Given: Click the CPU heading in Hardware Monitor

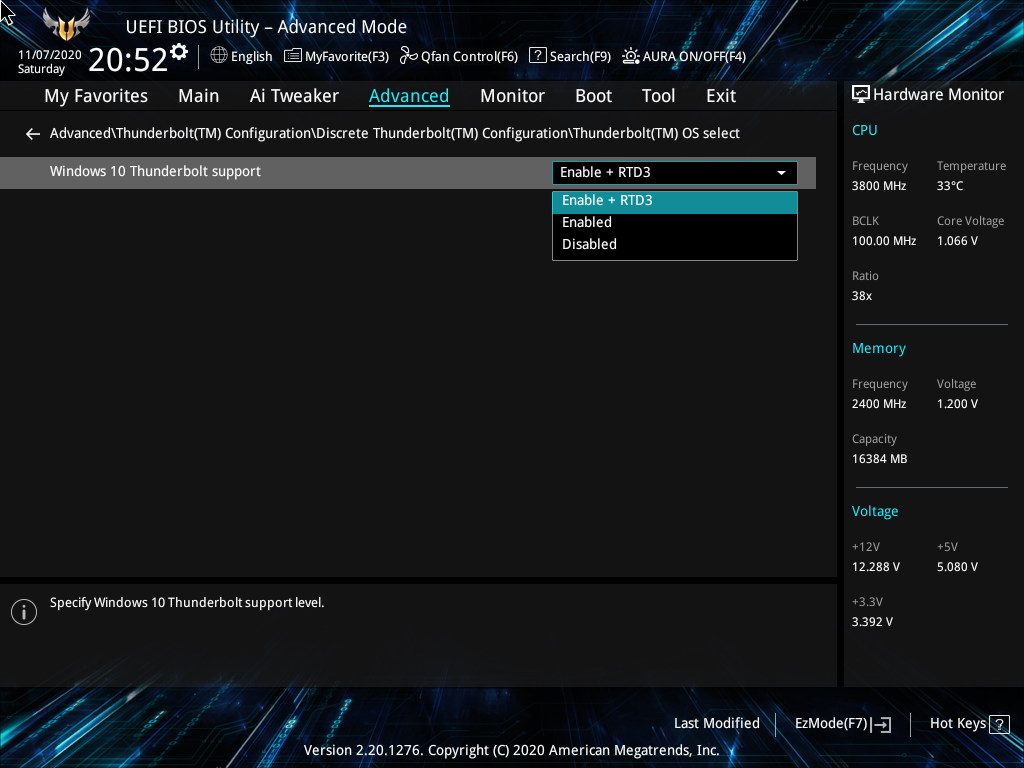Looking at the screenshot, I should [x=864, y=130].
